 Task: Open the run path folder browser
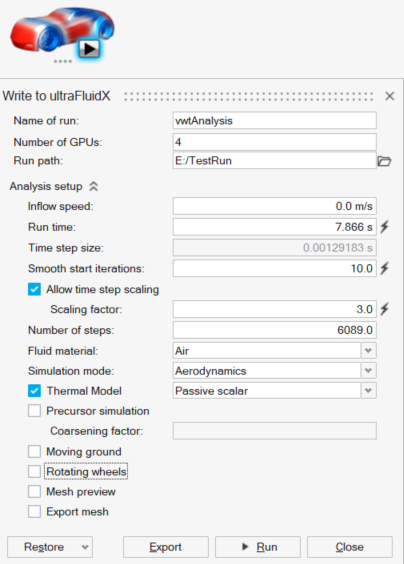coord(384,161)
